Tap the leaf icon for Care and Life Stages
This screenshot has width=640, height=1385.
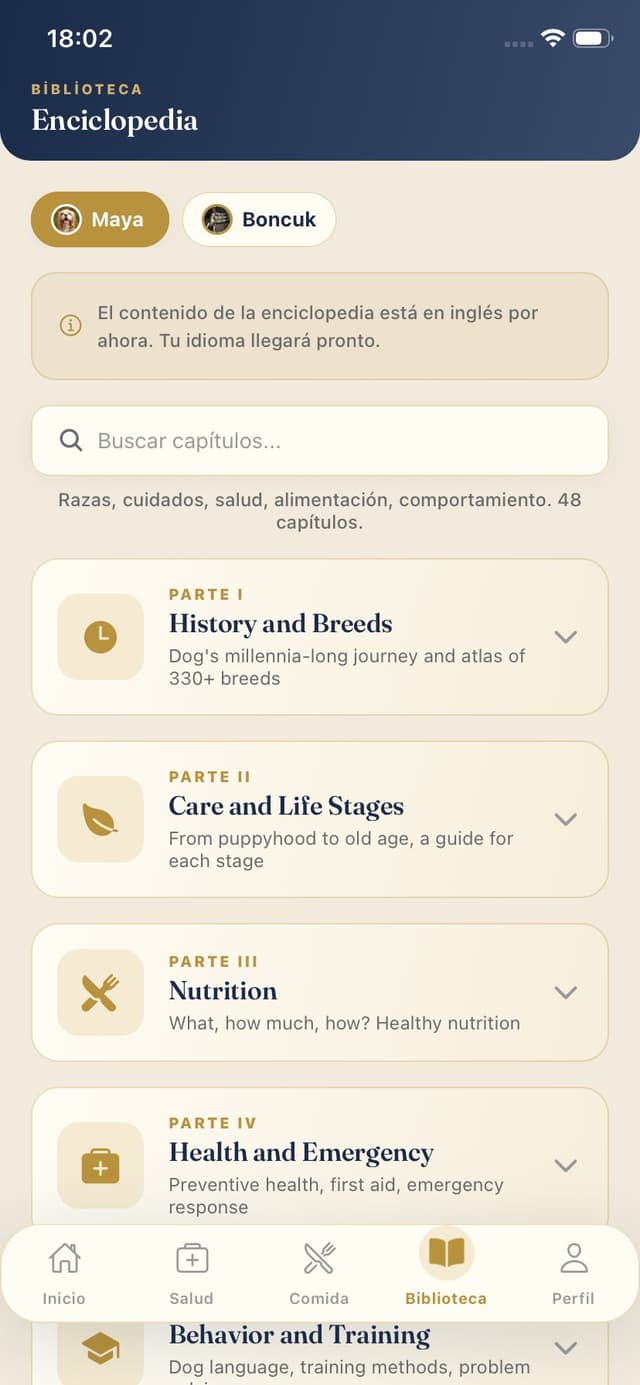[100, 819]
